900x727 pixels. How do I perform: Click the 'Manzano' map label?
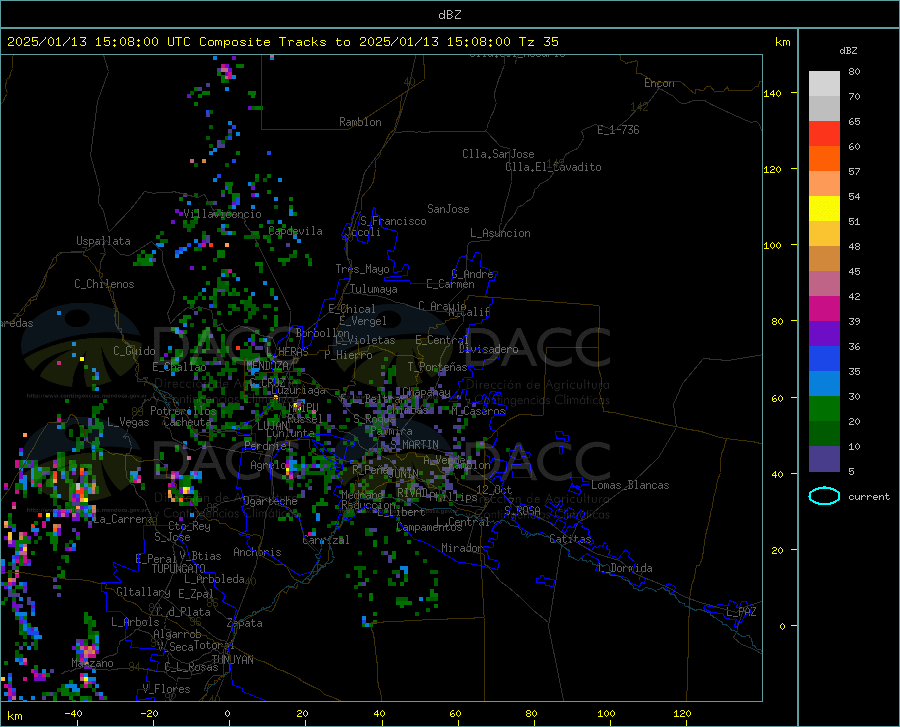point(92,663)
